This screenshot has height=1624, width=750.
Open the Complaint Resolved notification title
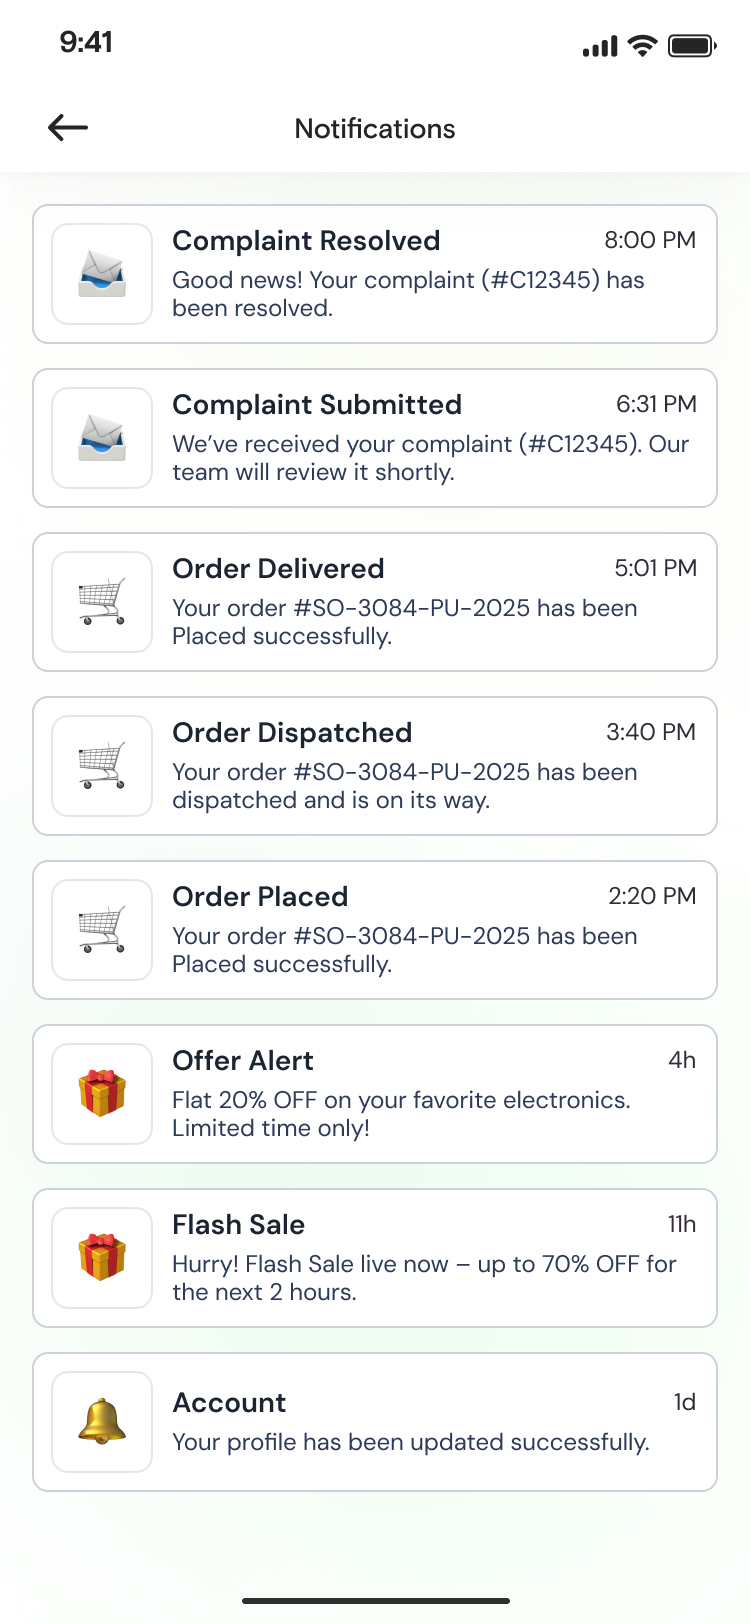coord(306,241)
